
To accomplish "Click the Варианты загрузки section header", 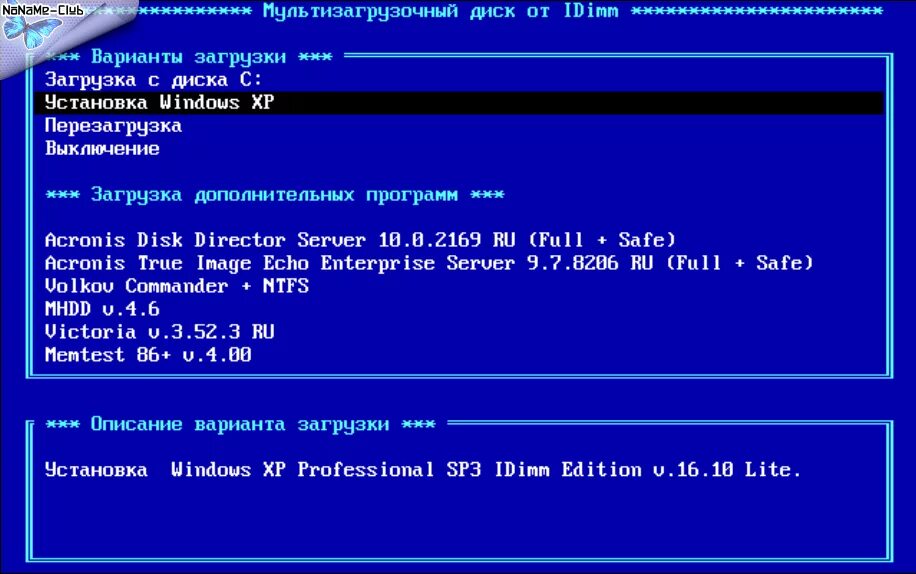I will 189,57.
